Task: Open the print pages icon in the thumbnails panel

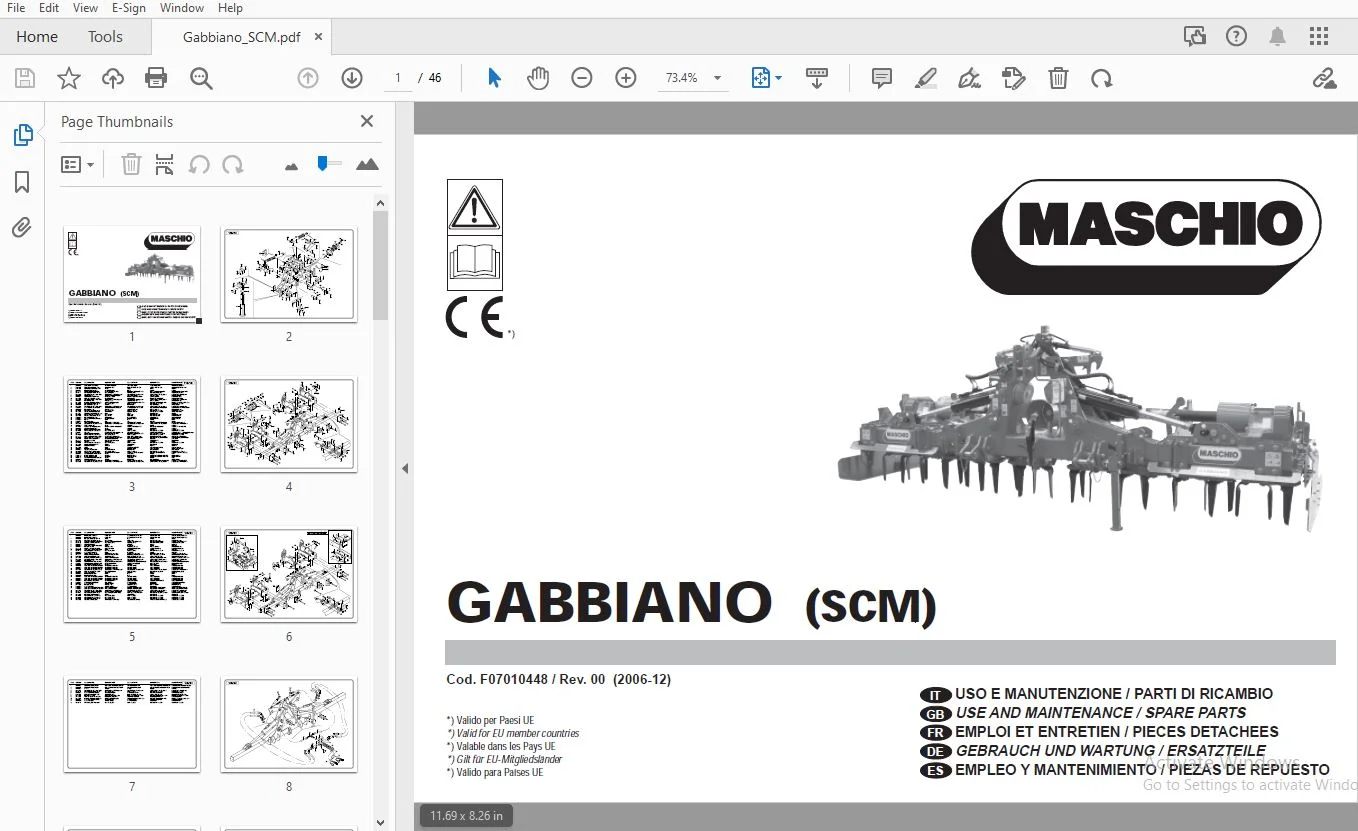Action: [x=165, y=164]
